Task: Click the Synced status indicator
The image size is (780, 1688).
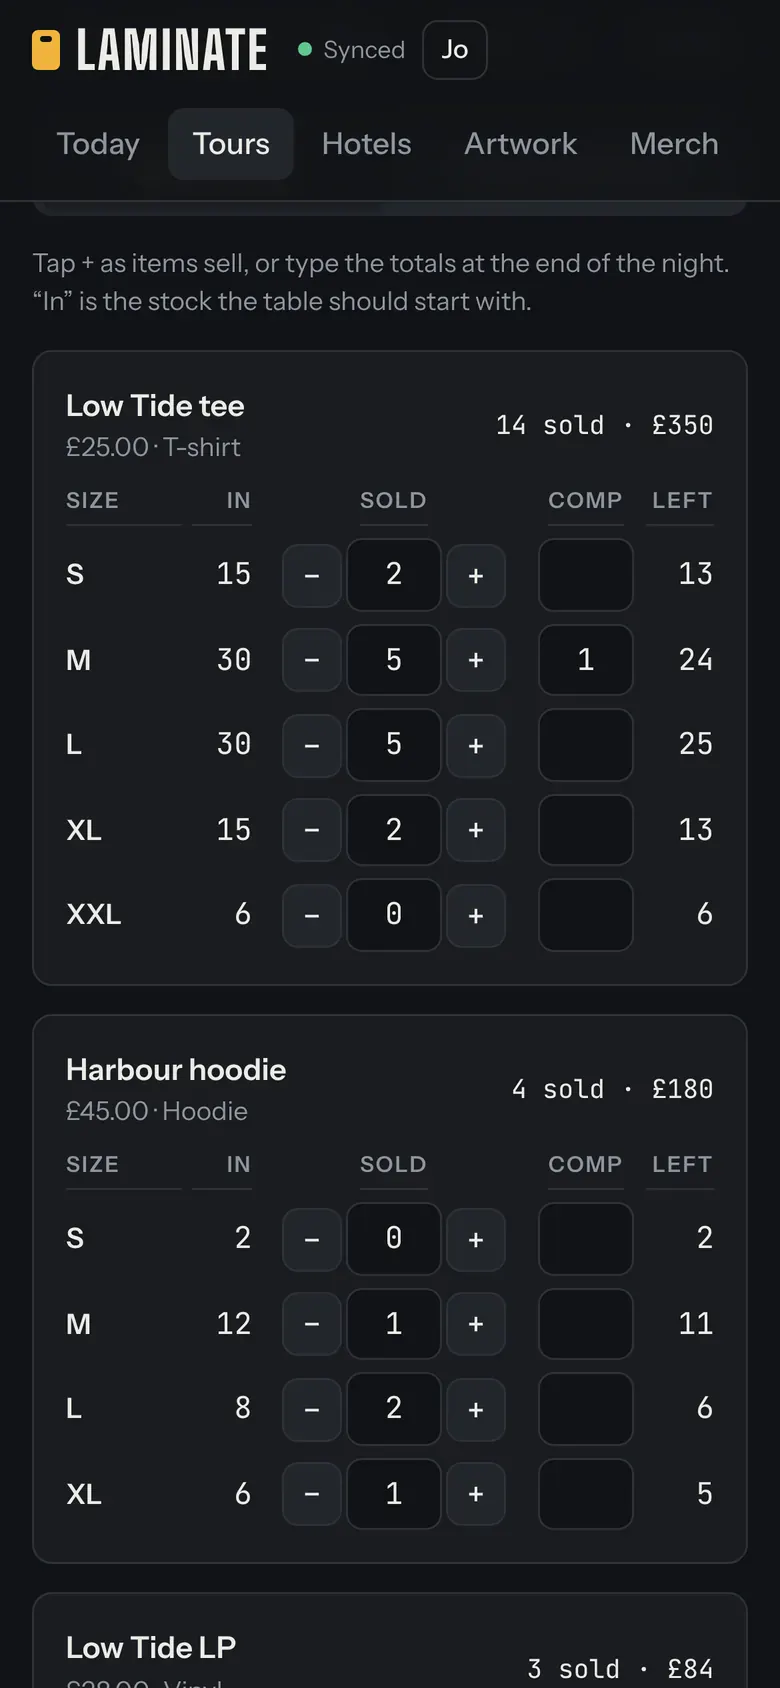Action: click(351, 50)
